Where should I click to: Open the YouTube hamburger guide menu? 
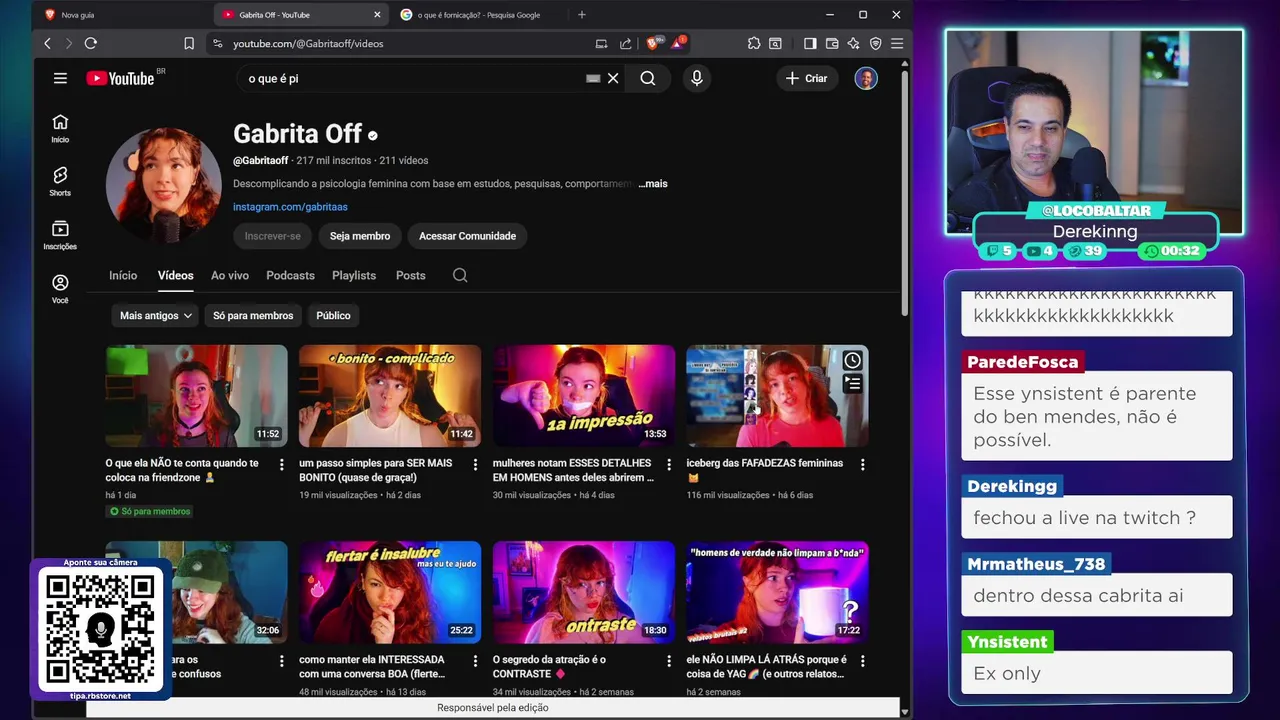coord(60,78)
